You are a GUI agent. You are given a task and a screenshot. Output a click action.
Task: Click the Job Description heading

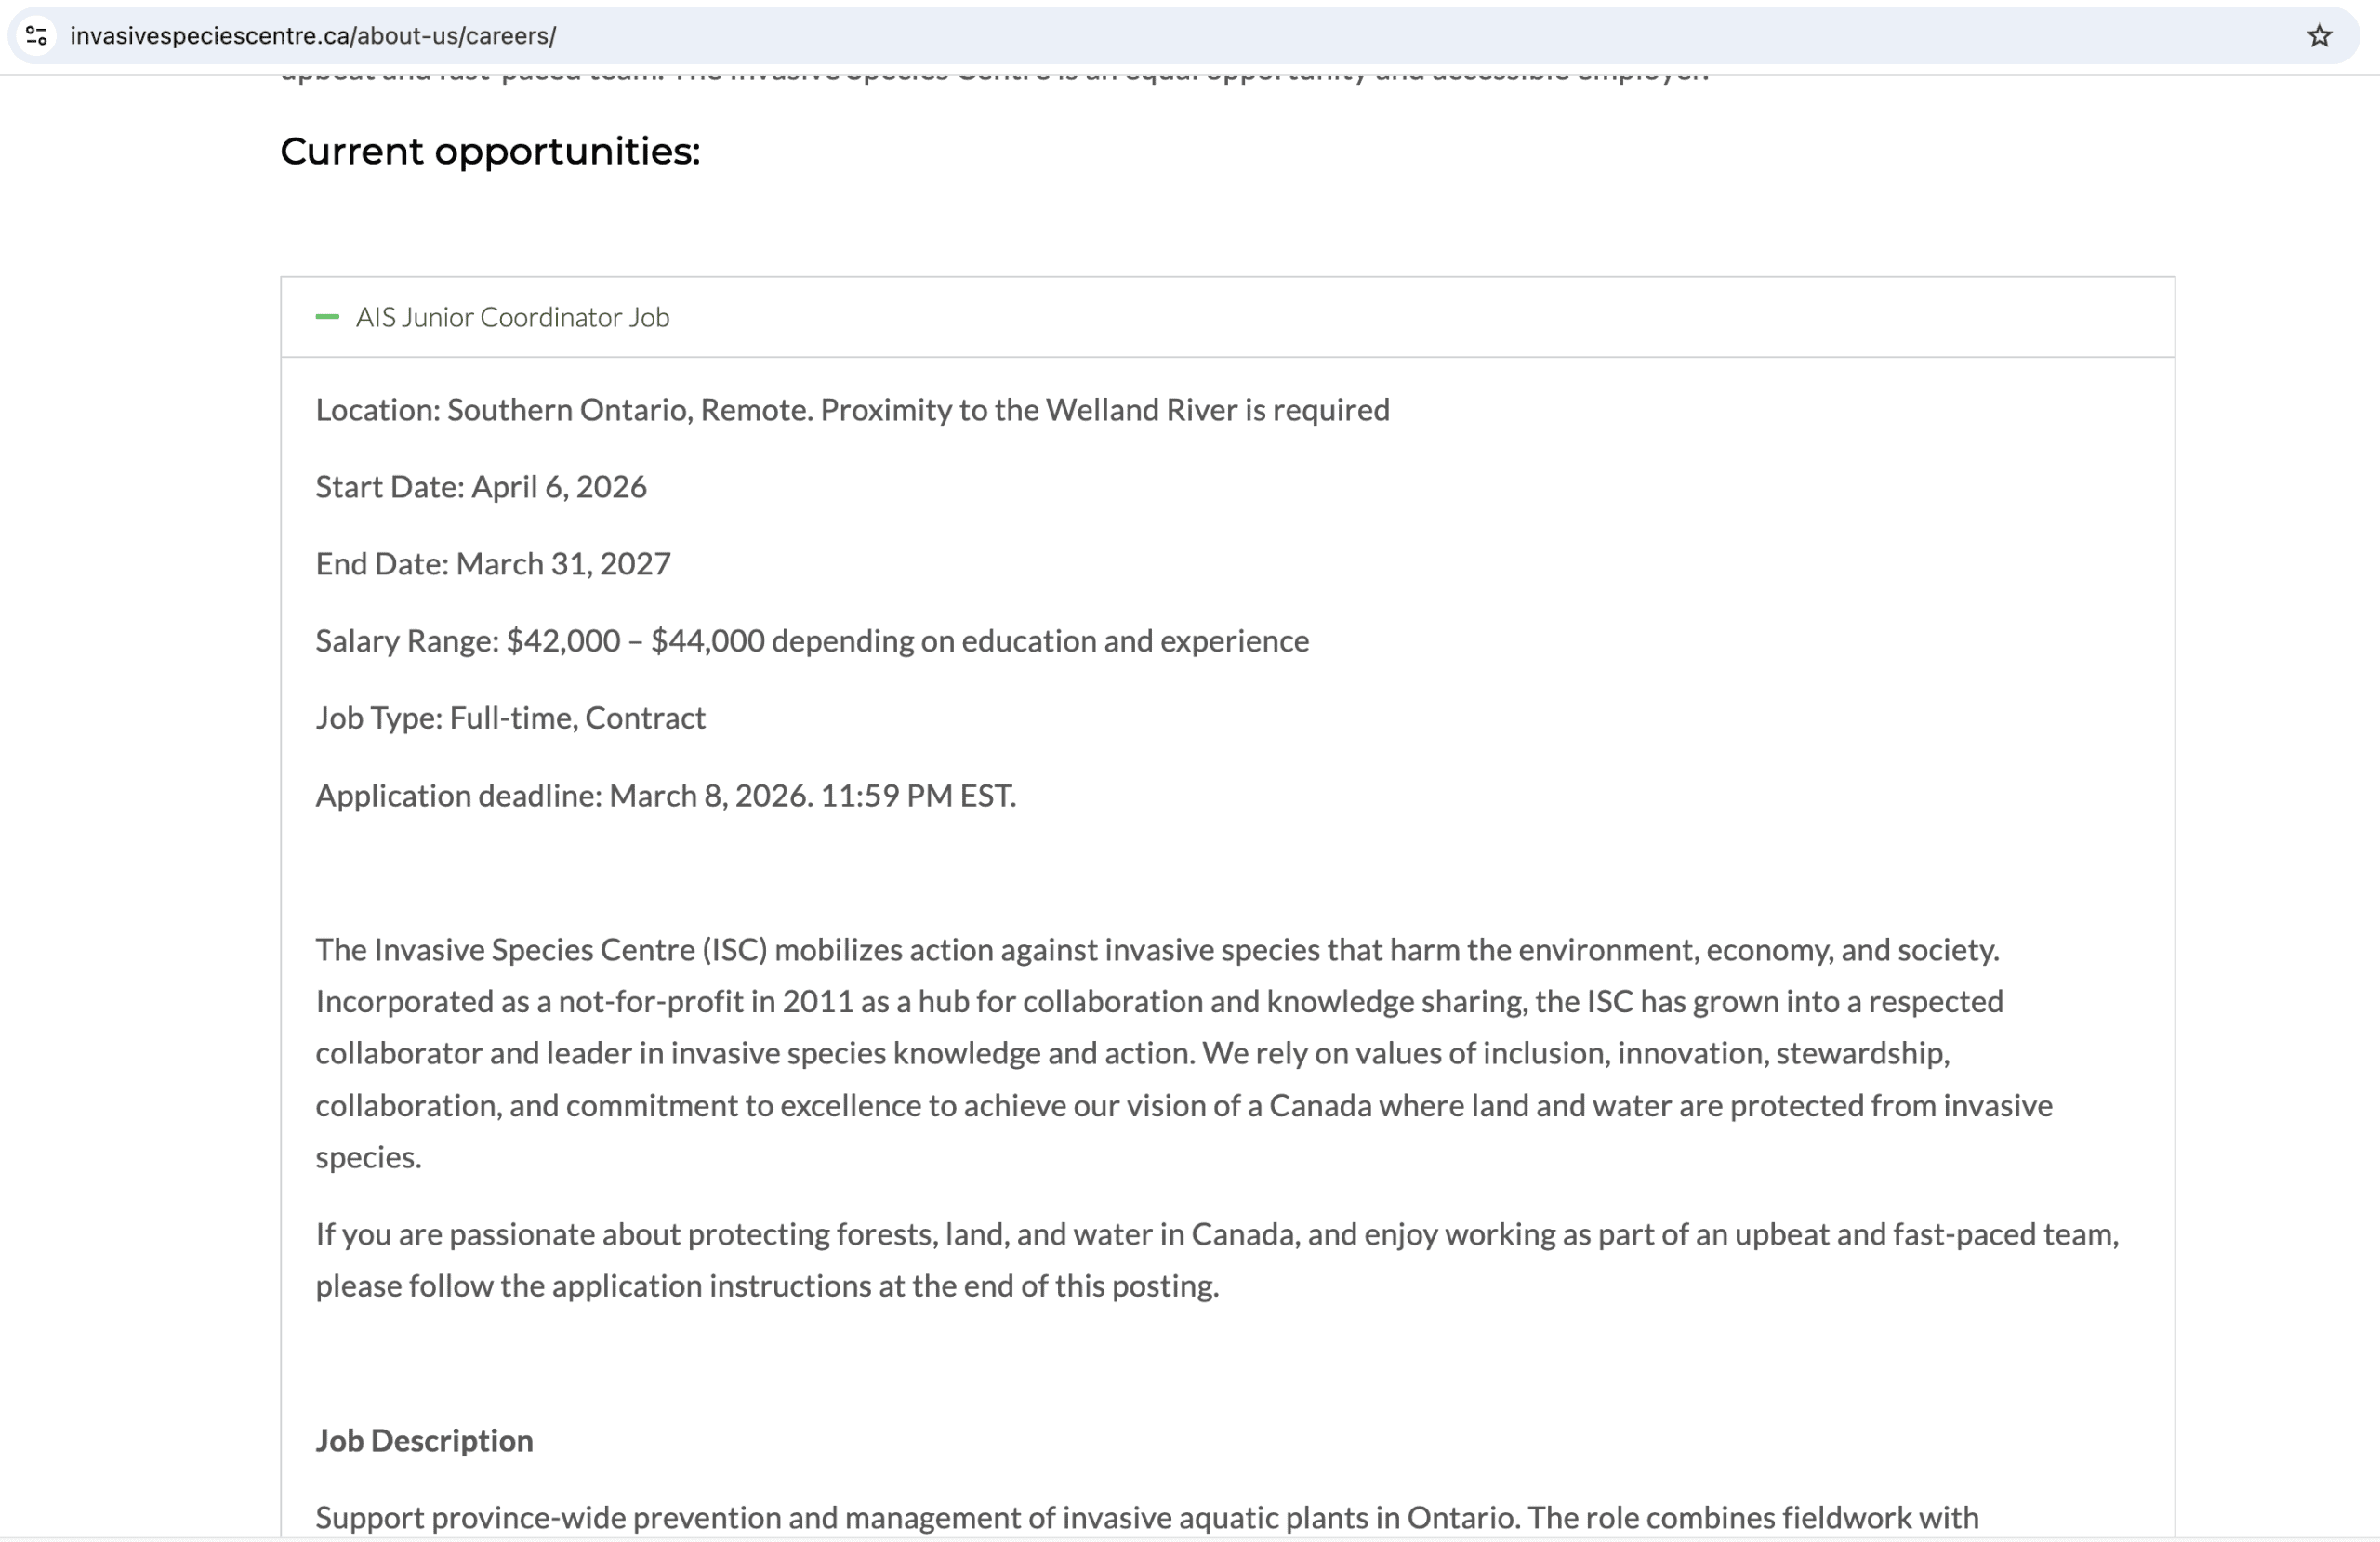coord(424,1440)
